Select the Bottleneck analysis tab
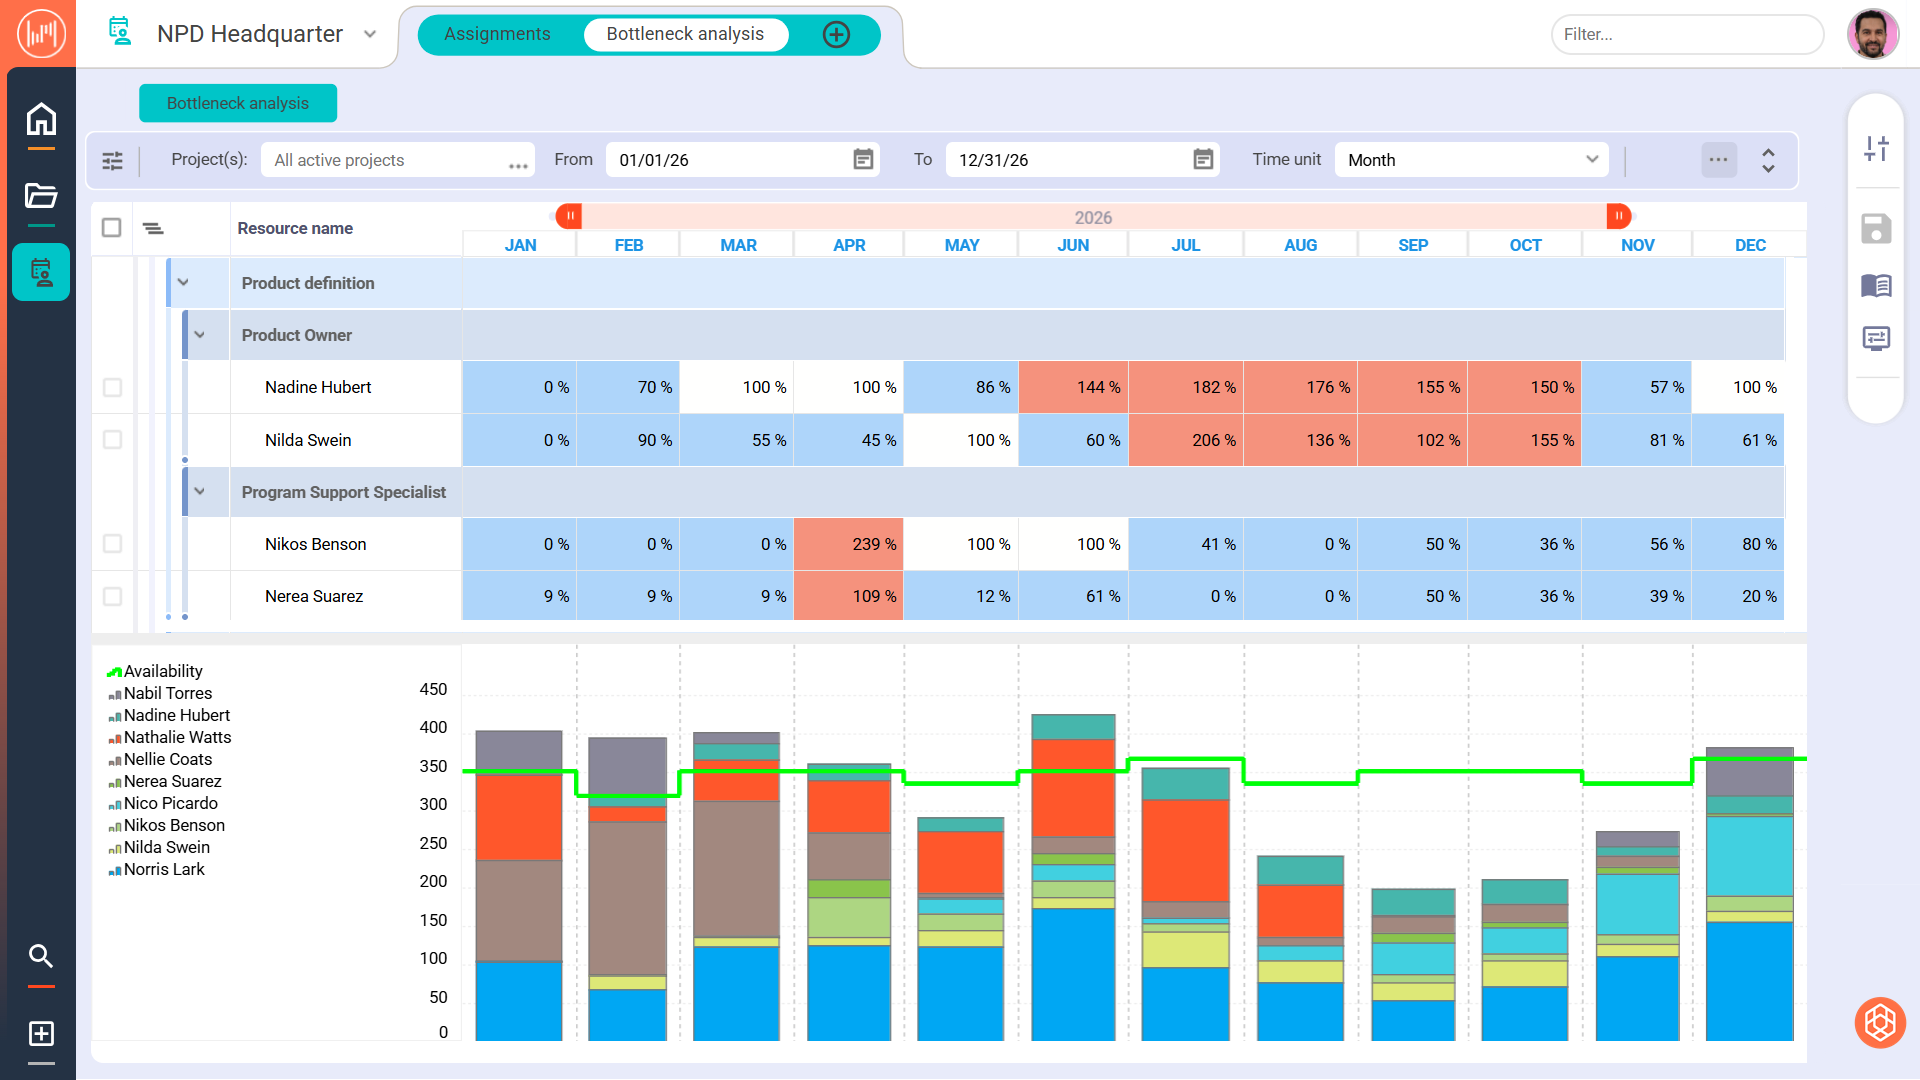 pyautogui.click(x=685, y=34)
